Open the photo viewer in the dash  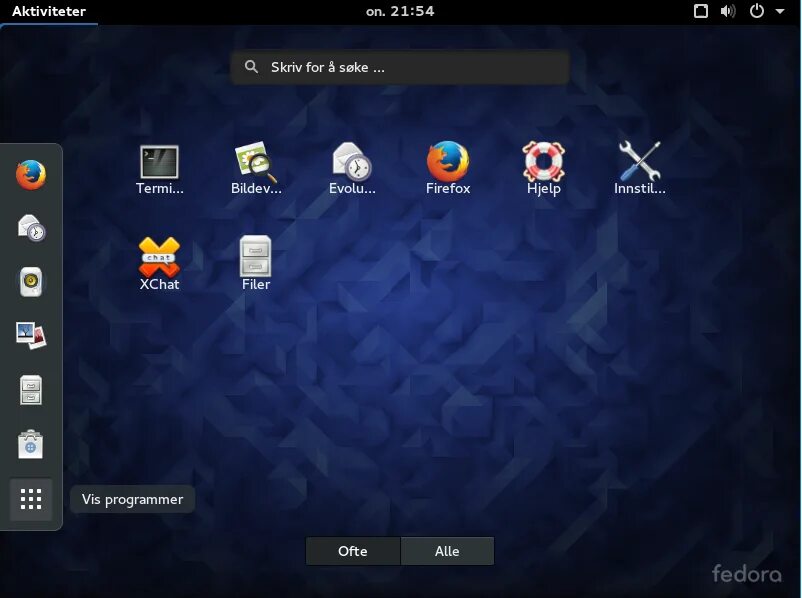click(31, 335)
